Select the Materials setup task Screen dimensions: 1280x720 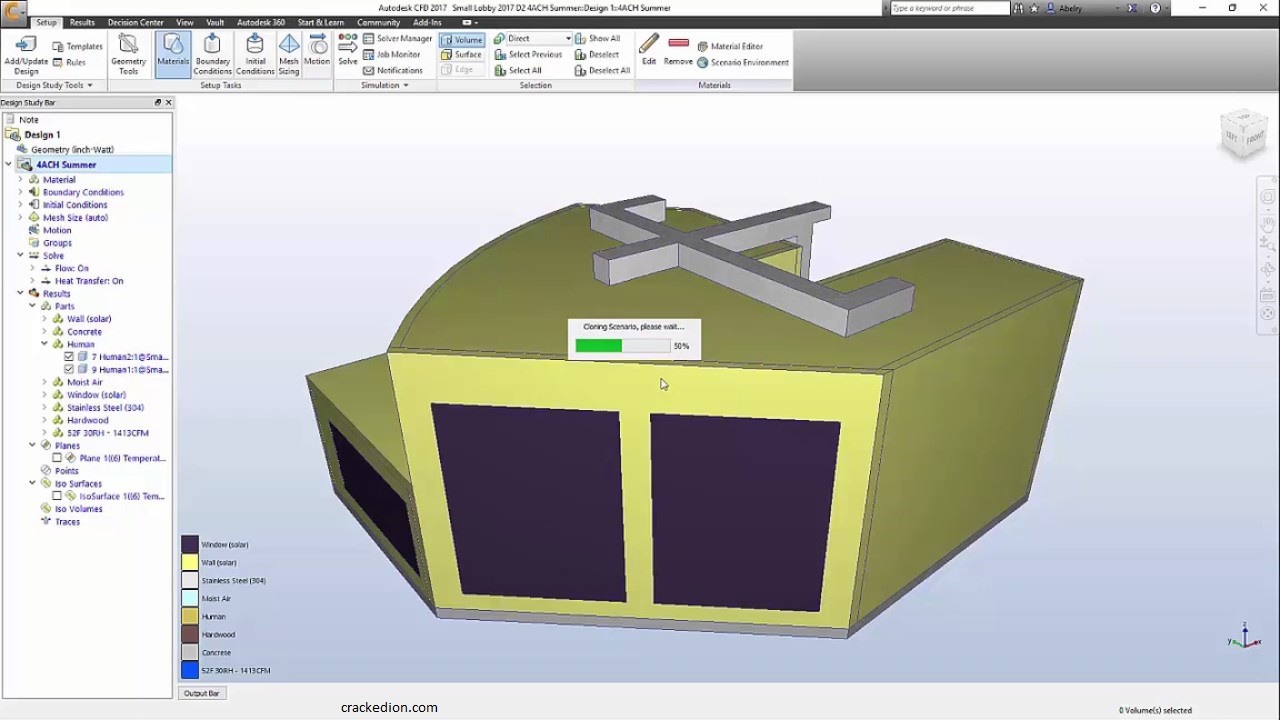click(x=173, y=55)
